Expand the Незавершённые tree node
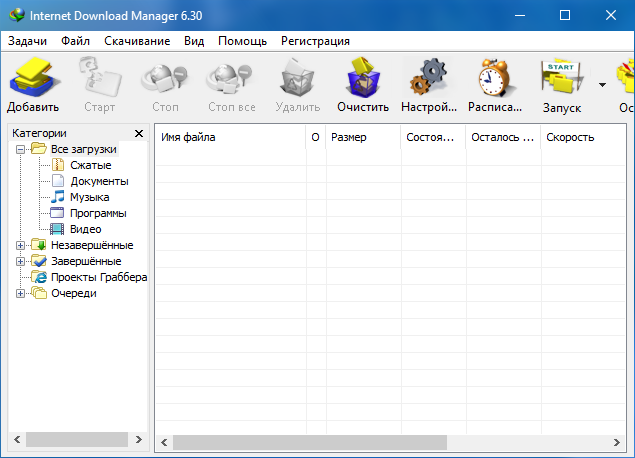The width and height of the screenshot is (635, 458). 21,245
